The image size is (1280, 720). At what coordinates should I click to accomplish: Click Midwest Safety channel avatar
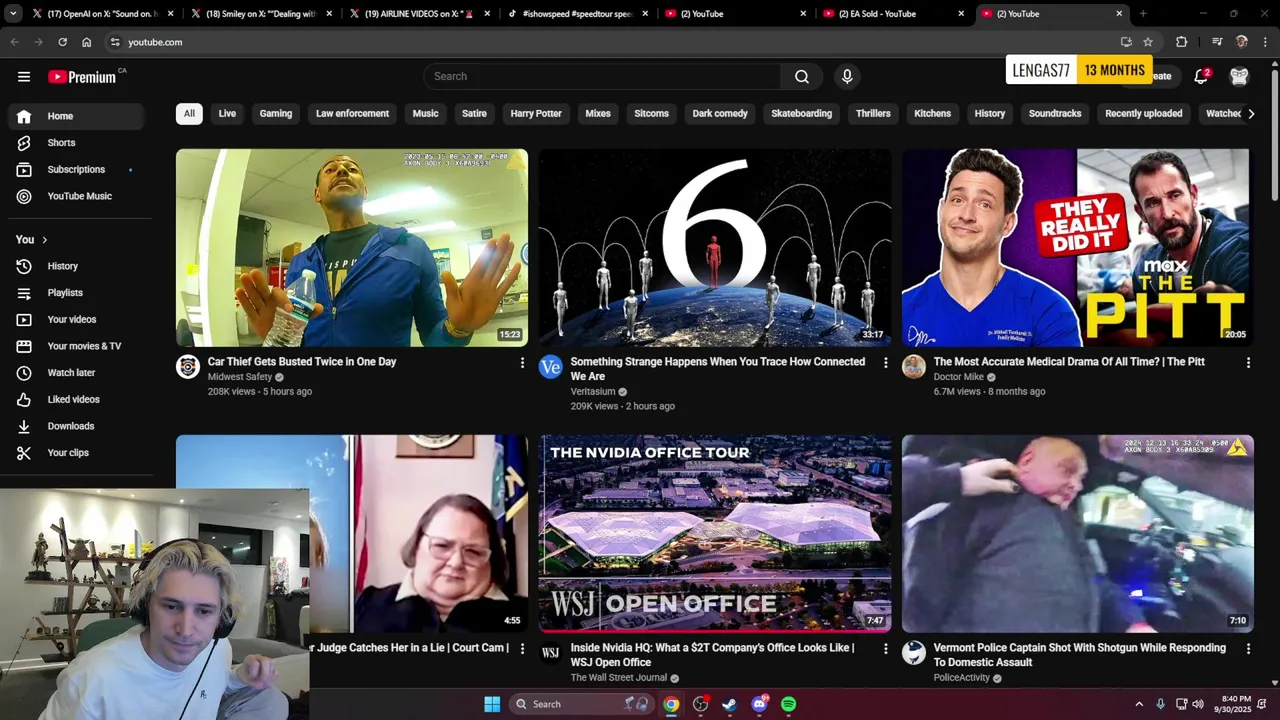pos(188,367)
